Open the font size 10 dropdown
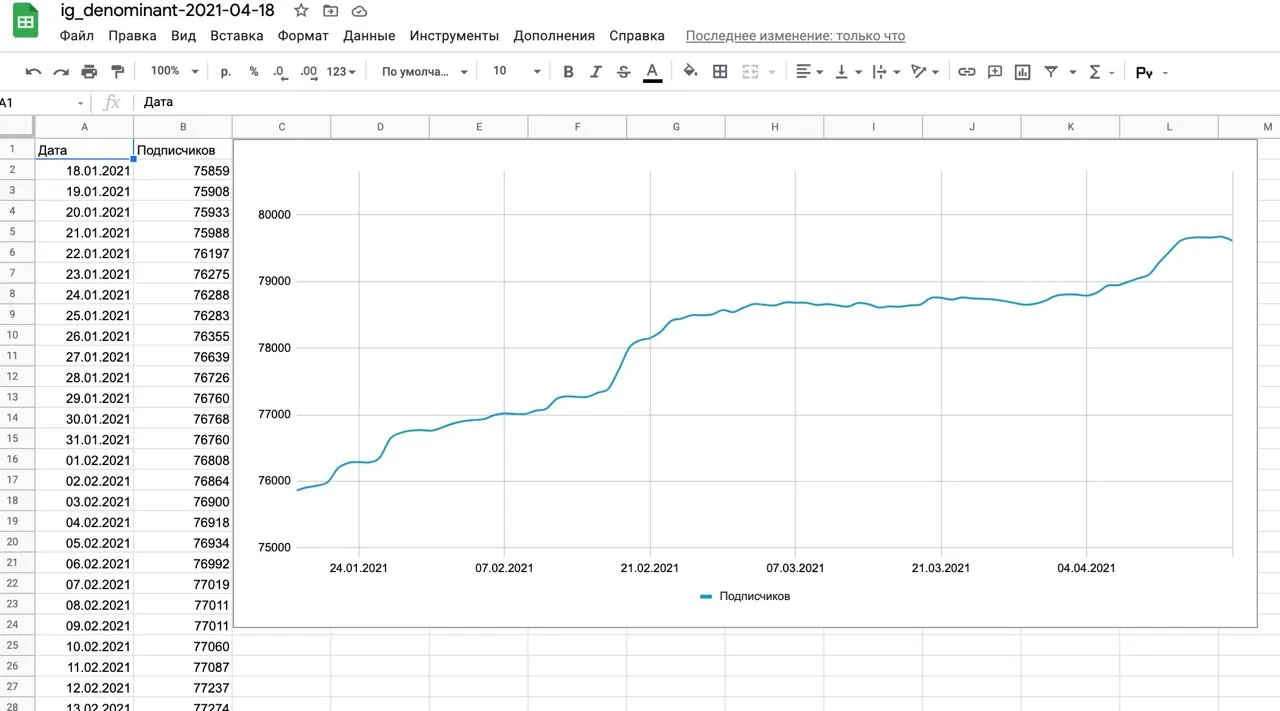The image size is (1280, 711). (x=516, y=71)
